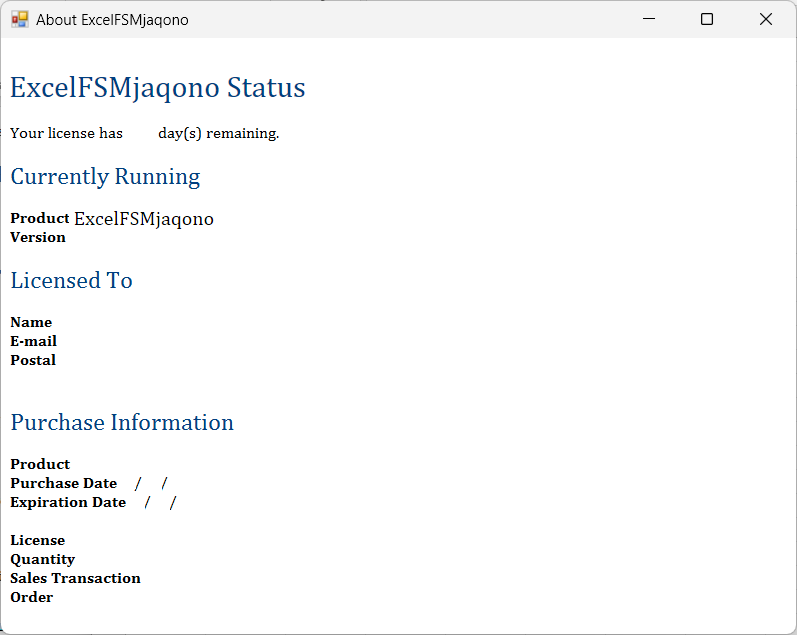Click 'day(s) remaining.' text
This screenshot has width=797, height=635.
pos(219,133)
